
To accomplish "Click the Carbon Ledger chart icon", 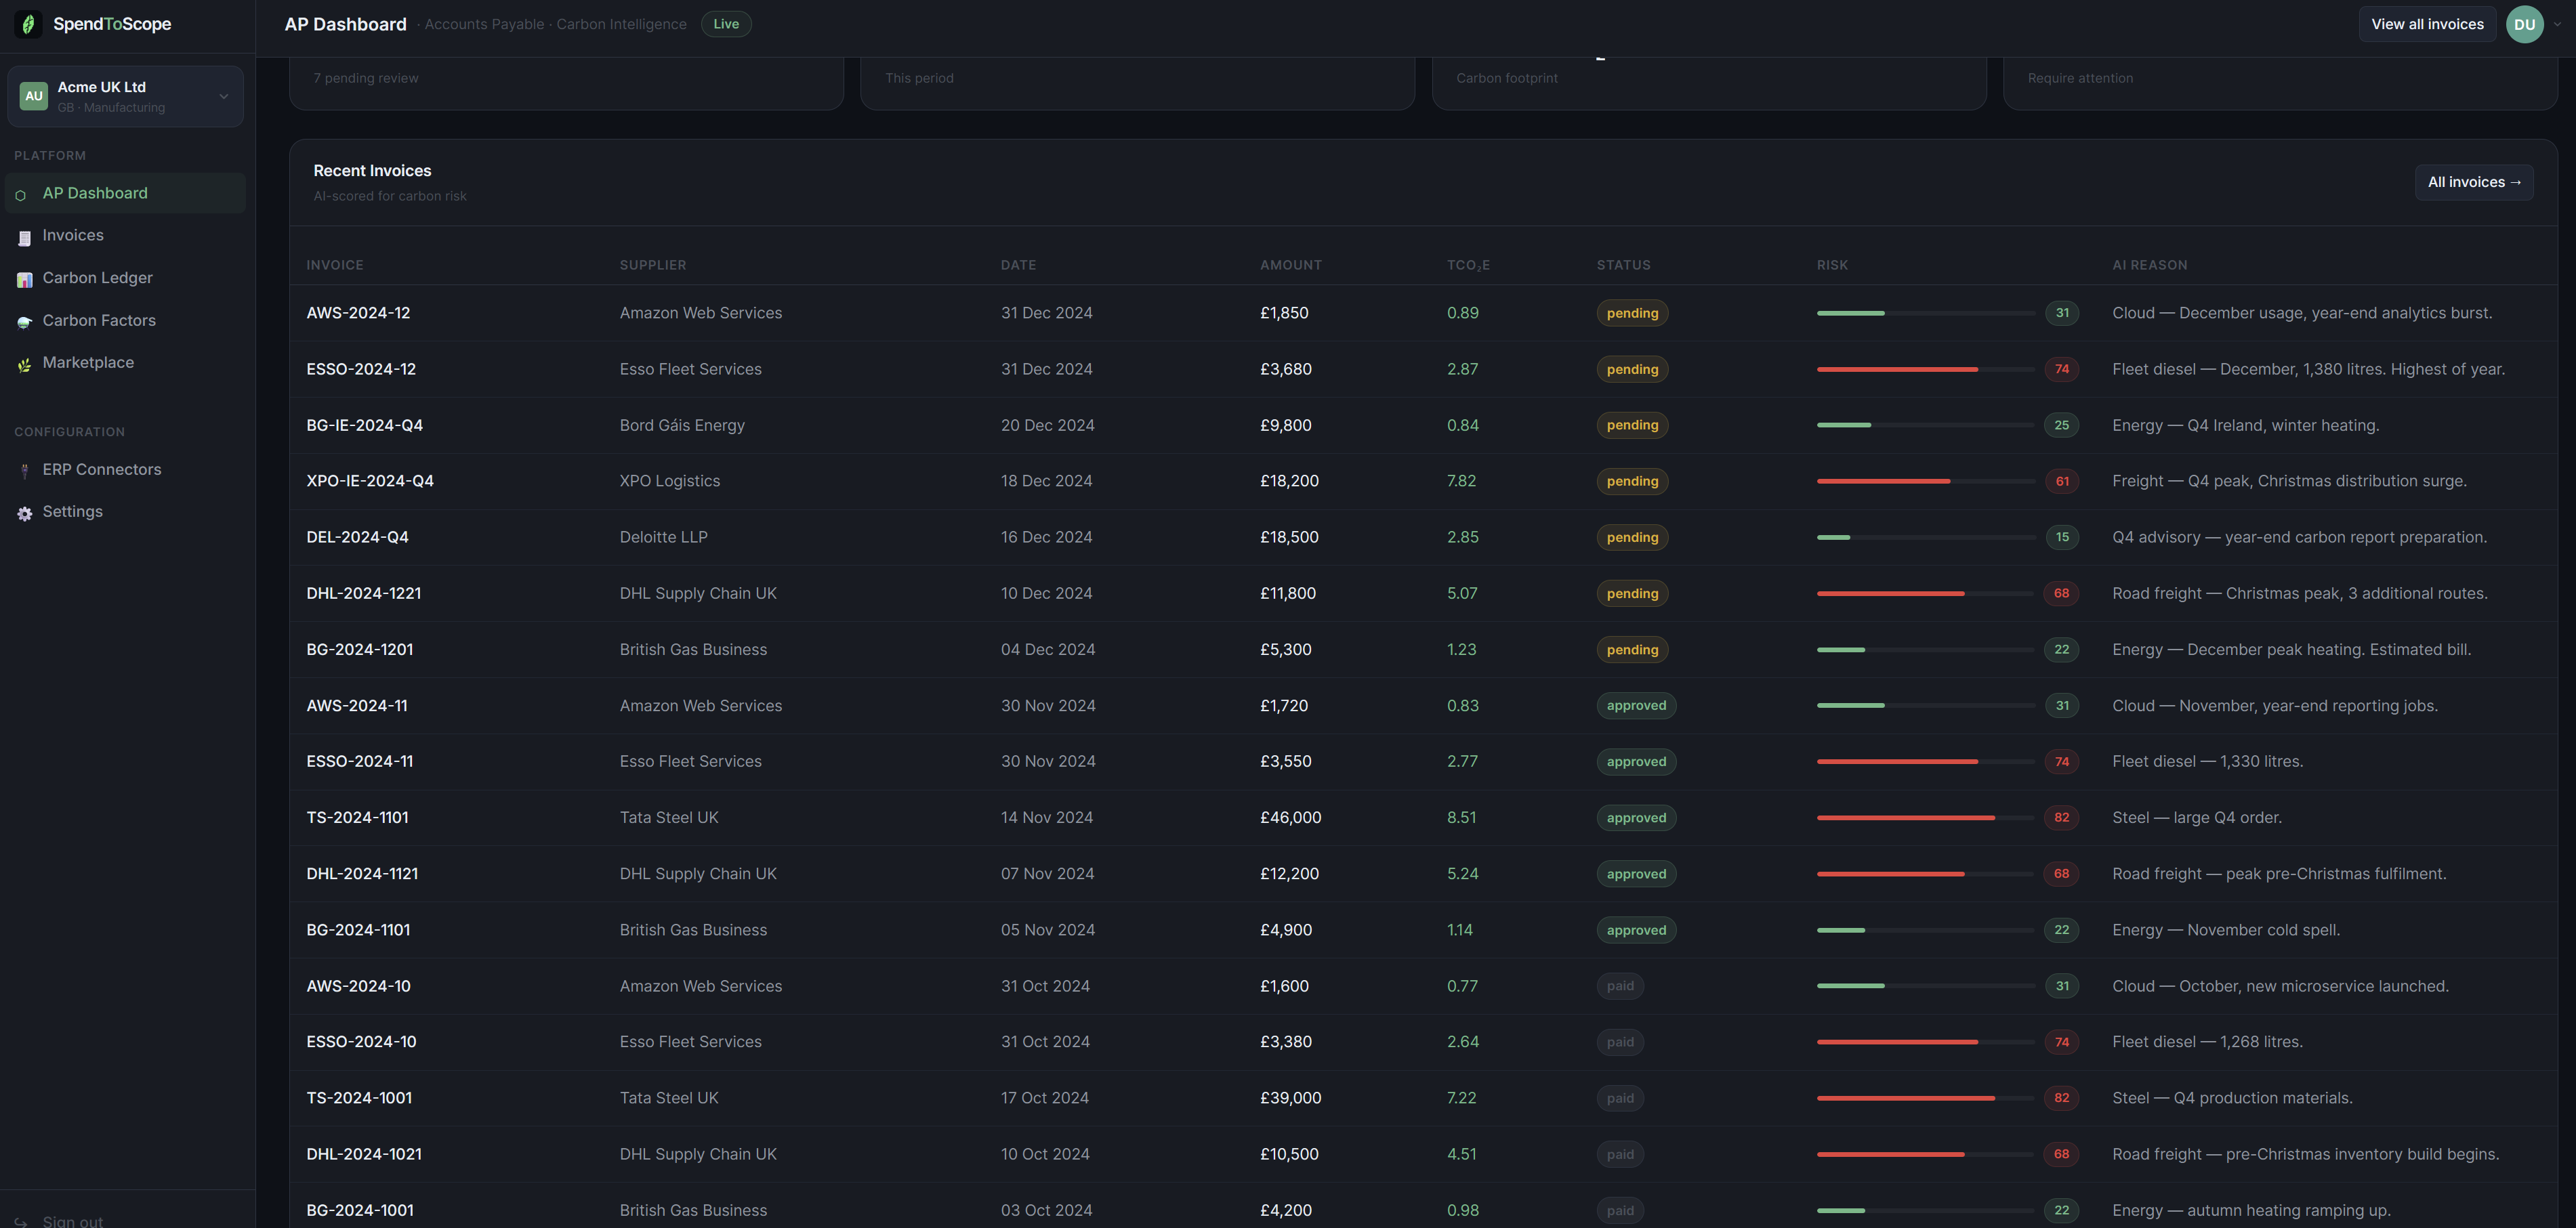I will click(24, 280).
